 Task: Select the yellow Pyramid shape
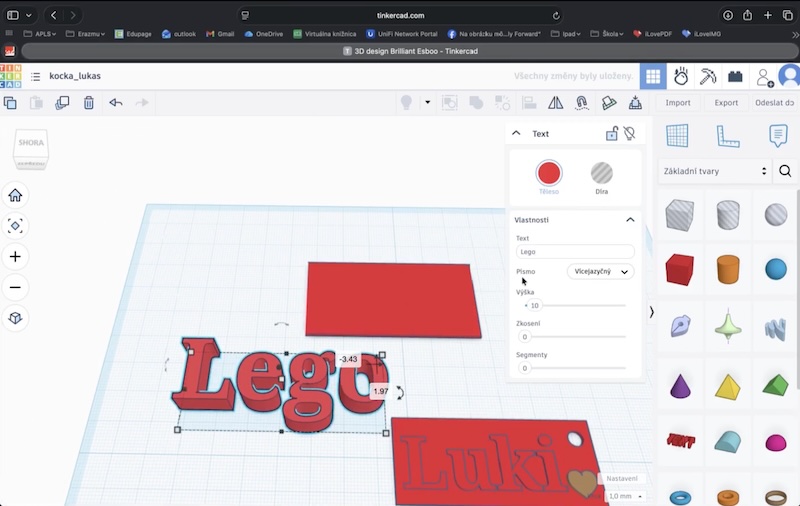728,387
